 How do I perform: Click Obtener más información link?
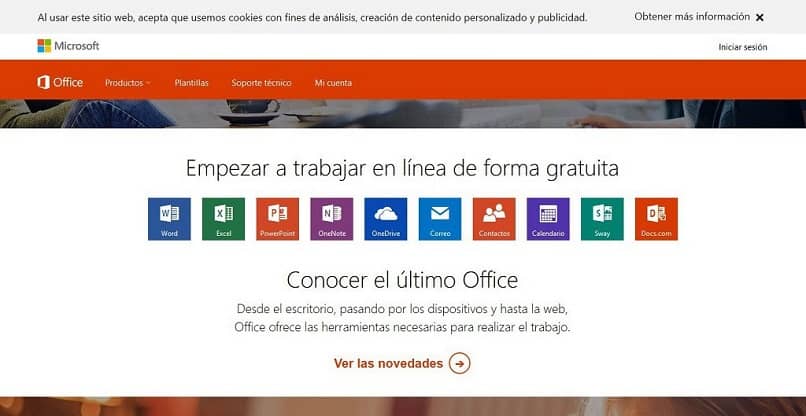tap(692, 16)
